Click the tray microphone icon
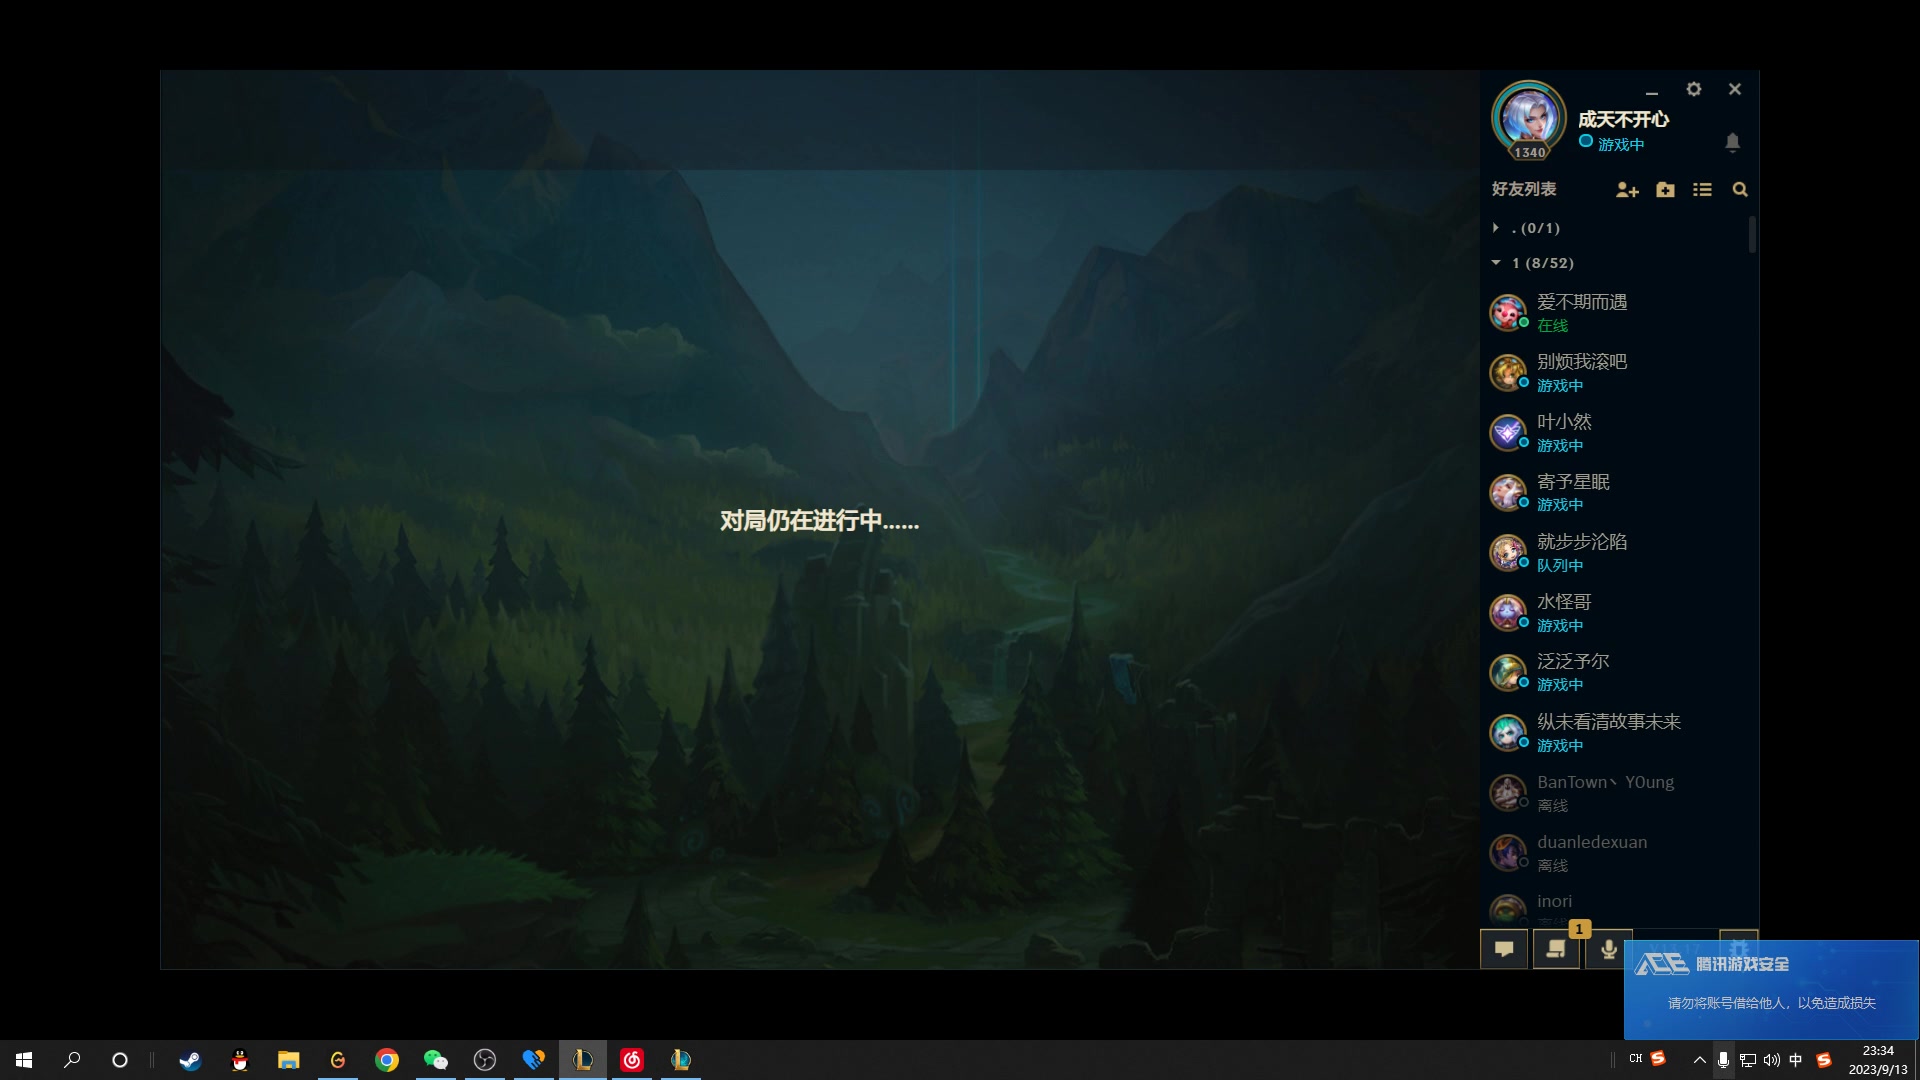The height and width of the screenshot is (1080, 1920). pyautogui.click(x=1723, y=1060)
